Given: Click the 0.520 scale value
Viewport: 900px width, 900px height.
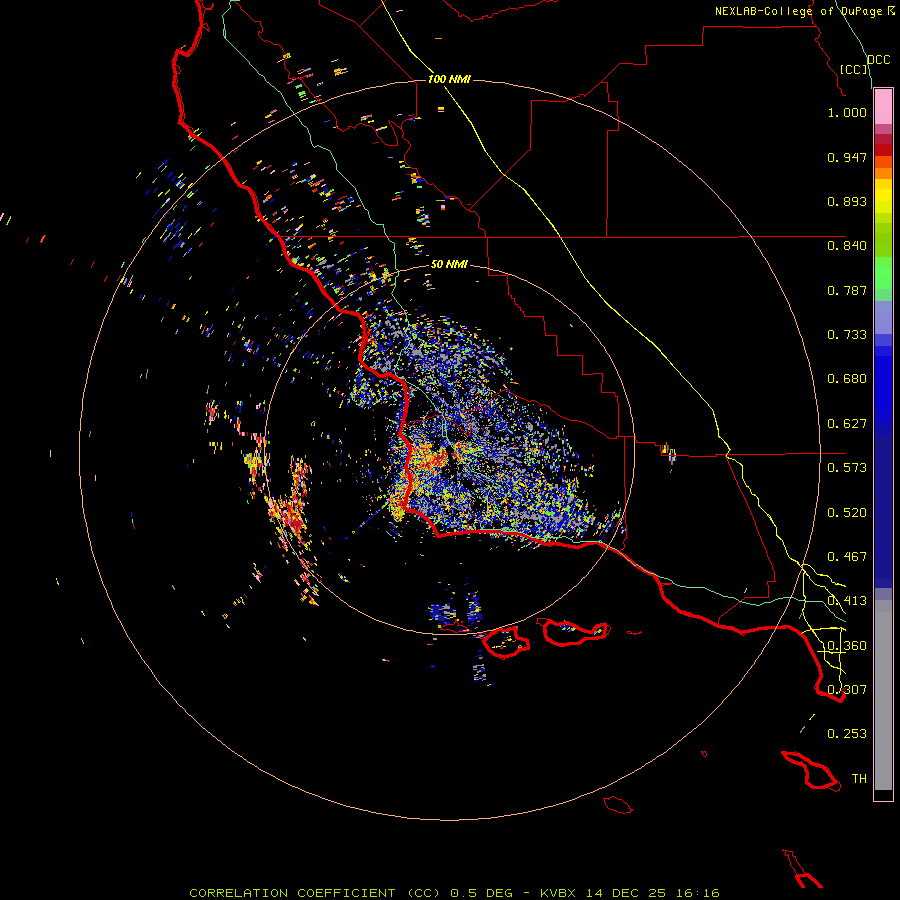Looking at the screenshot, I should click(x=847, y=513).
